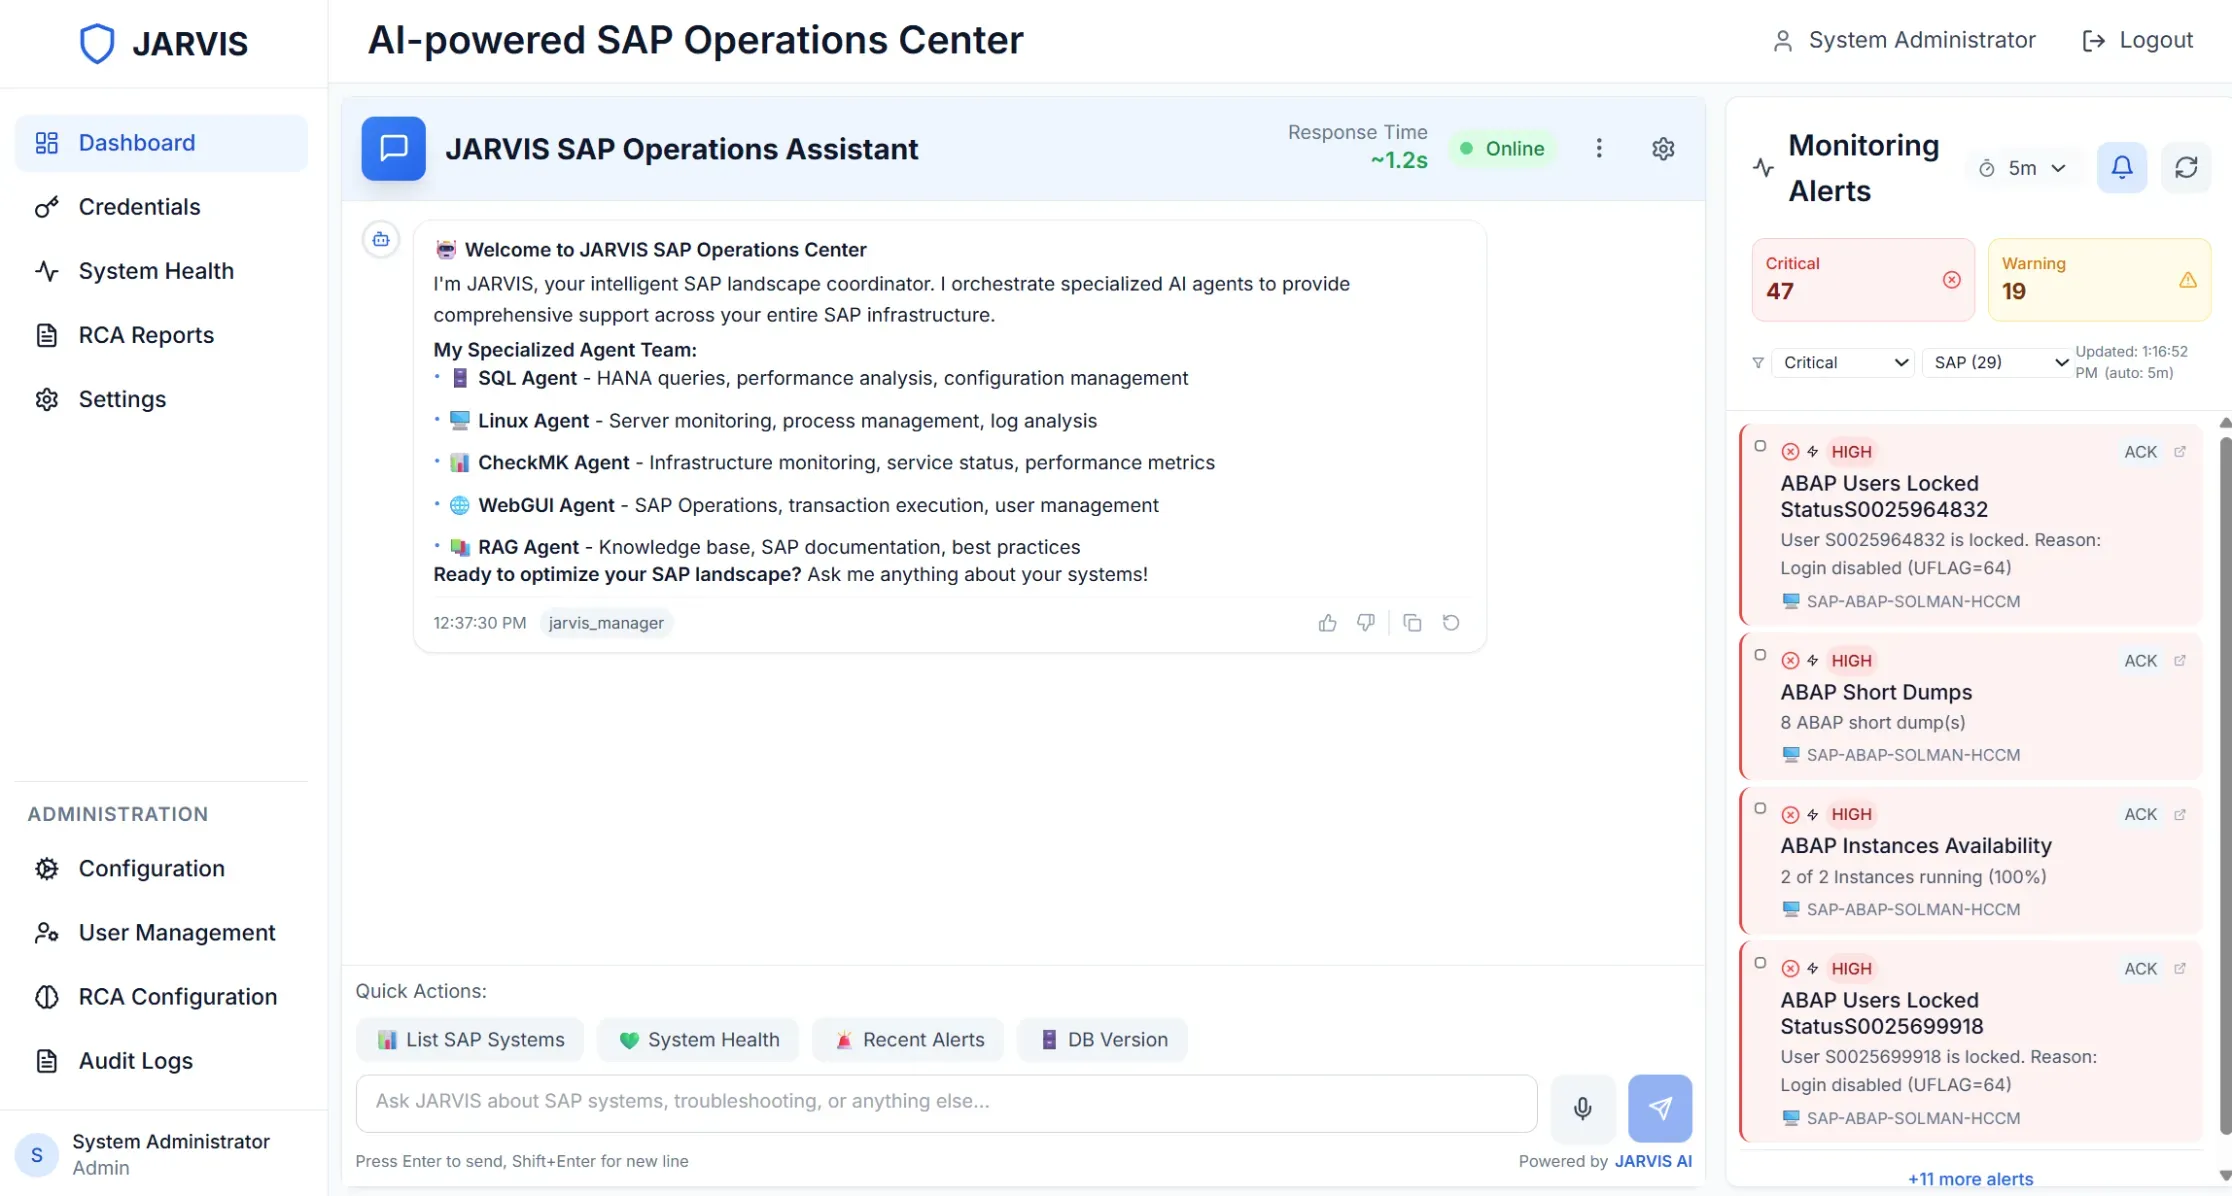Open the three-dot chat options menu
The height and width of the screenshot is (1196, 2232).
[1599, 148]
